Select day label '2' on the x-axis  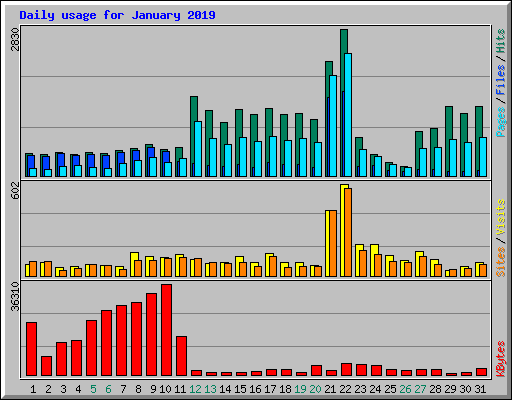click(48, 389)
